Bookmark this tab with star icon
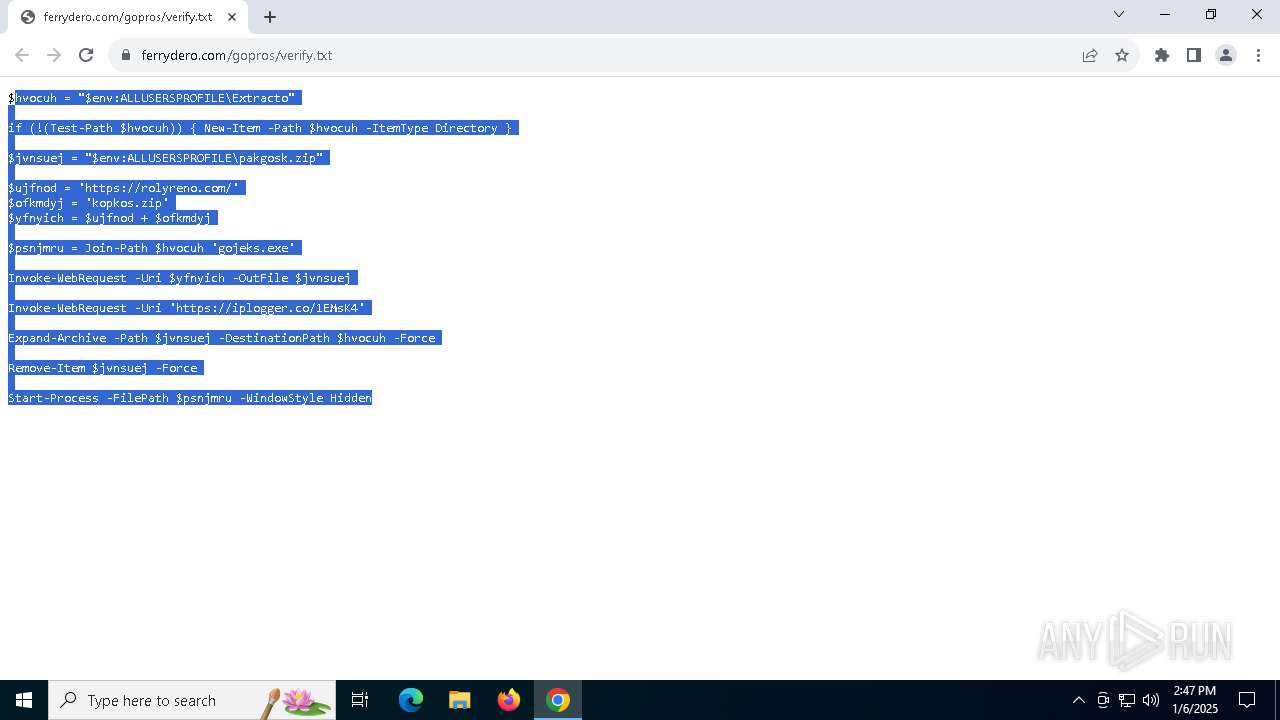The height and width of the screenshot is (720, 1280). point(1122,55)
